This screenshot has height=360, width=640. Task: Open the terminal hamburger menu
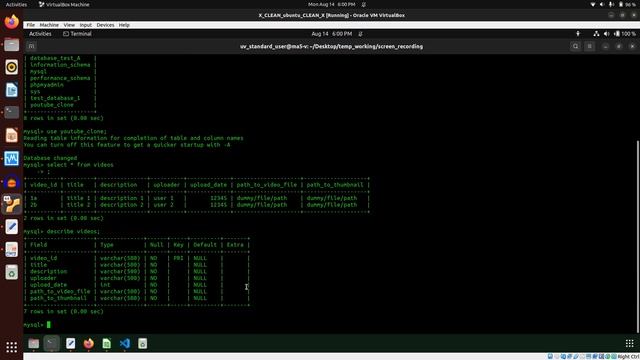tap(589, 47)
